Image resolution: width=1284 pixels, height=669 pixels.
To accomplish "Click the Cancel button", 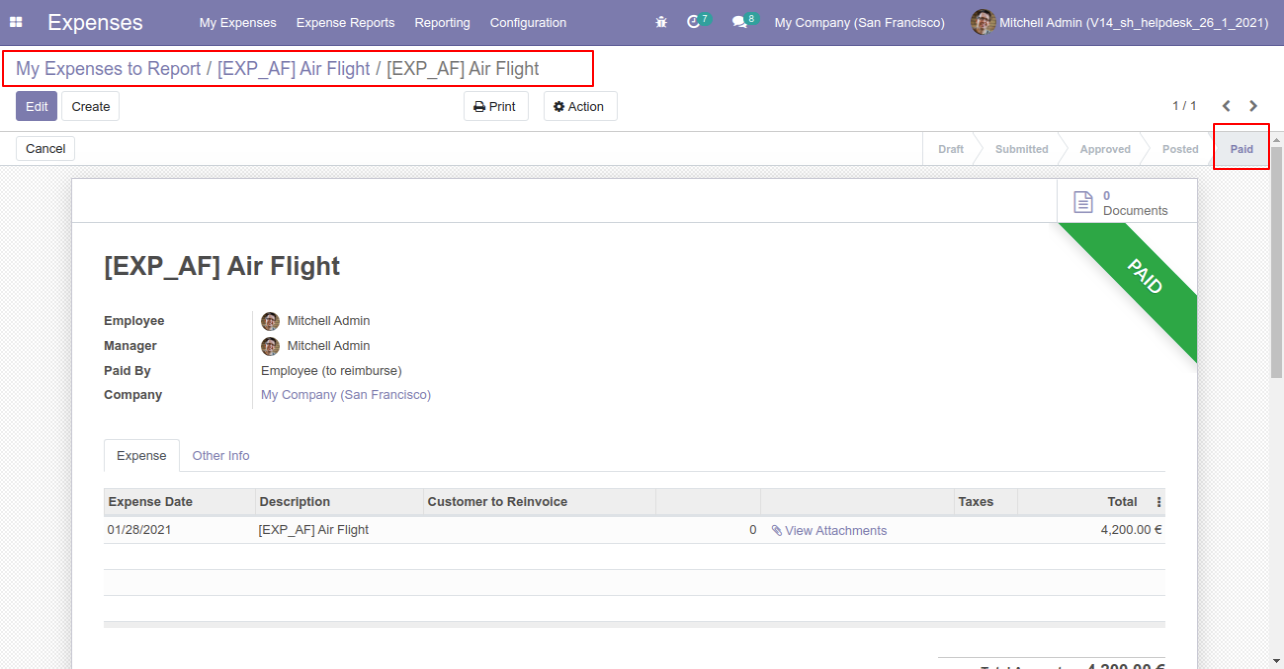I will tap(45, 148).
